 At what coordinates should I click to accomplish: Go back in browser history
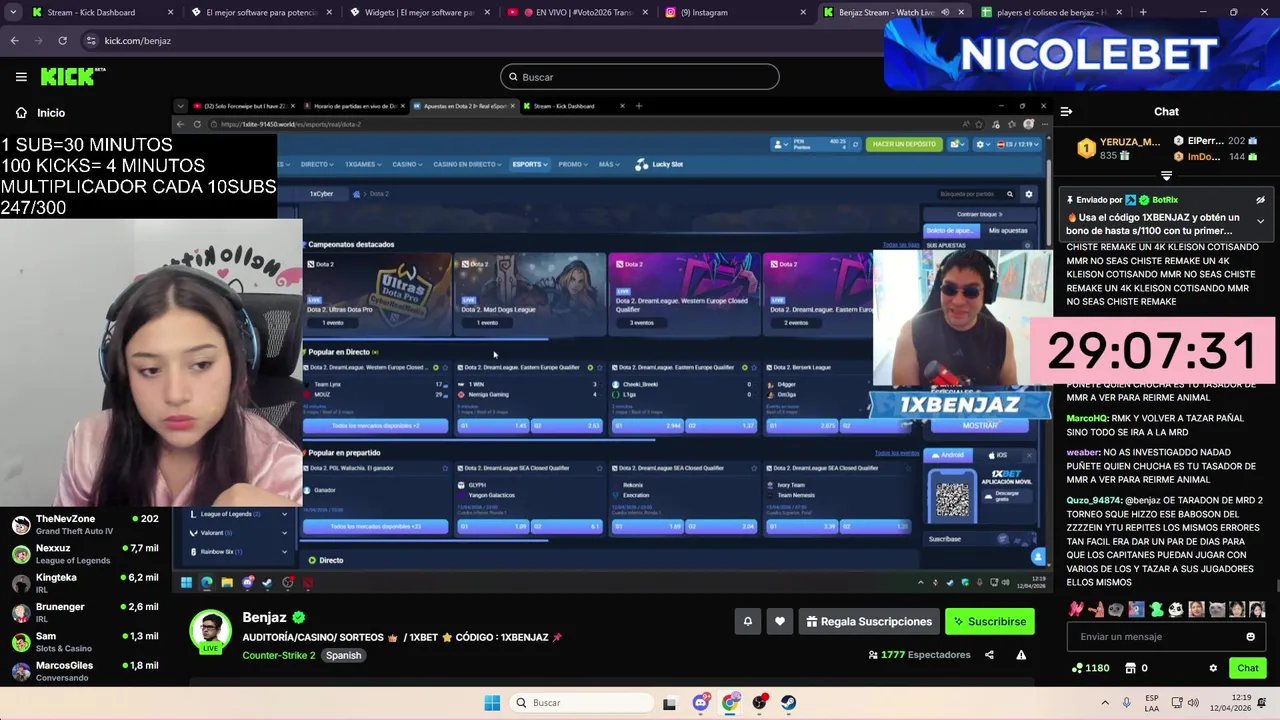point(14,41)
